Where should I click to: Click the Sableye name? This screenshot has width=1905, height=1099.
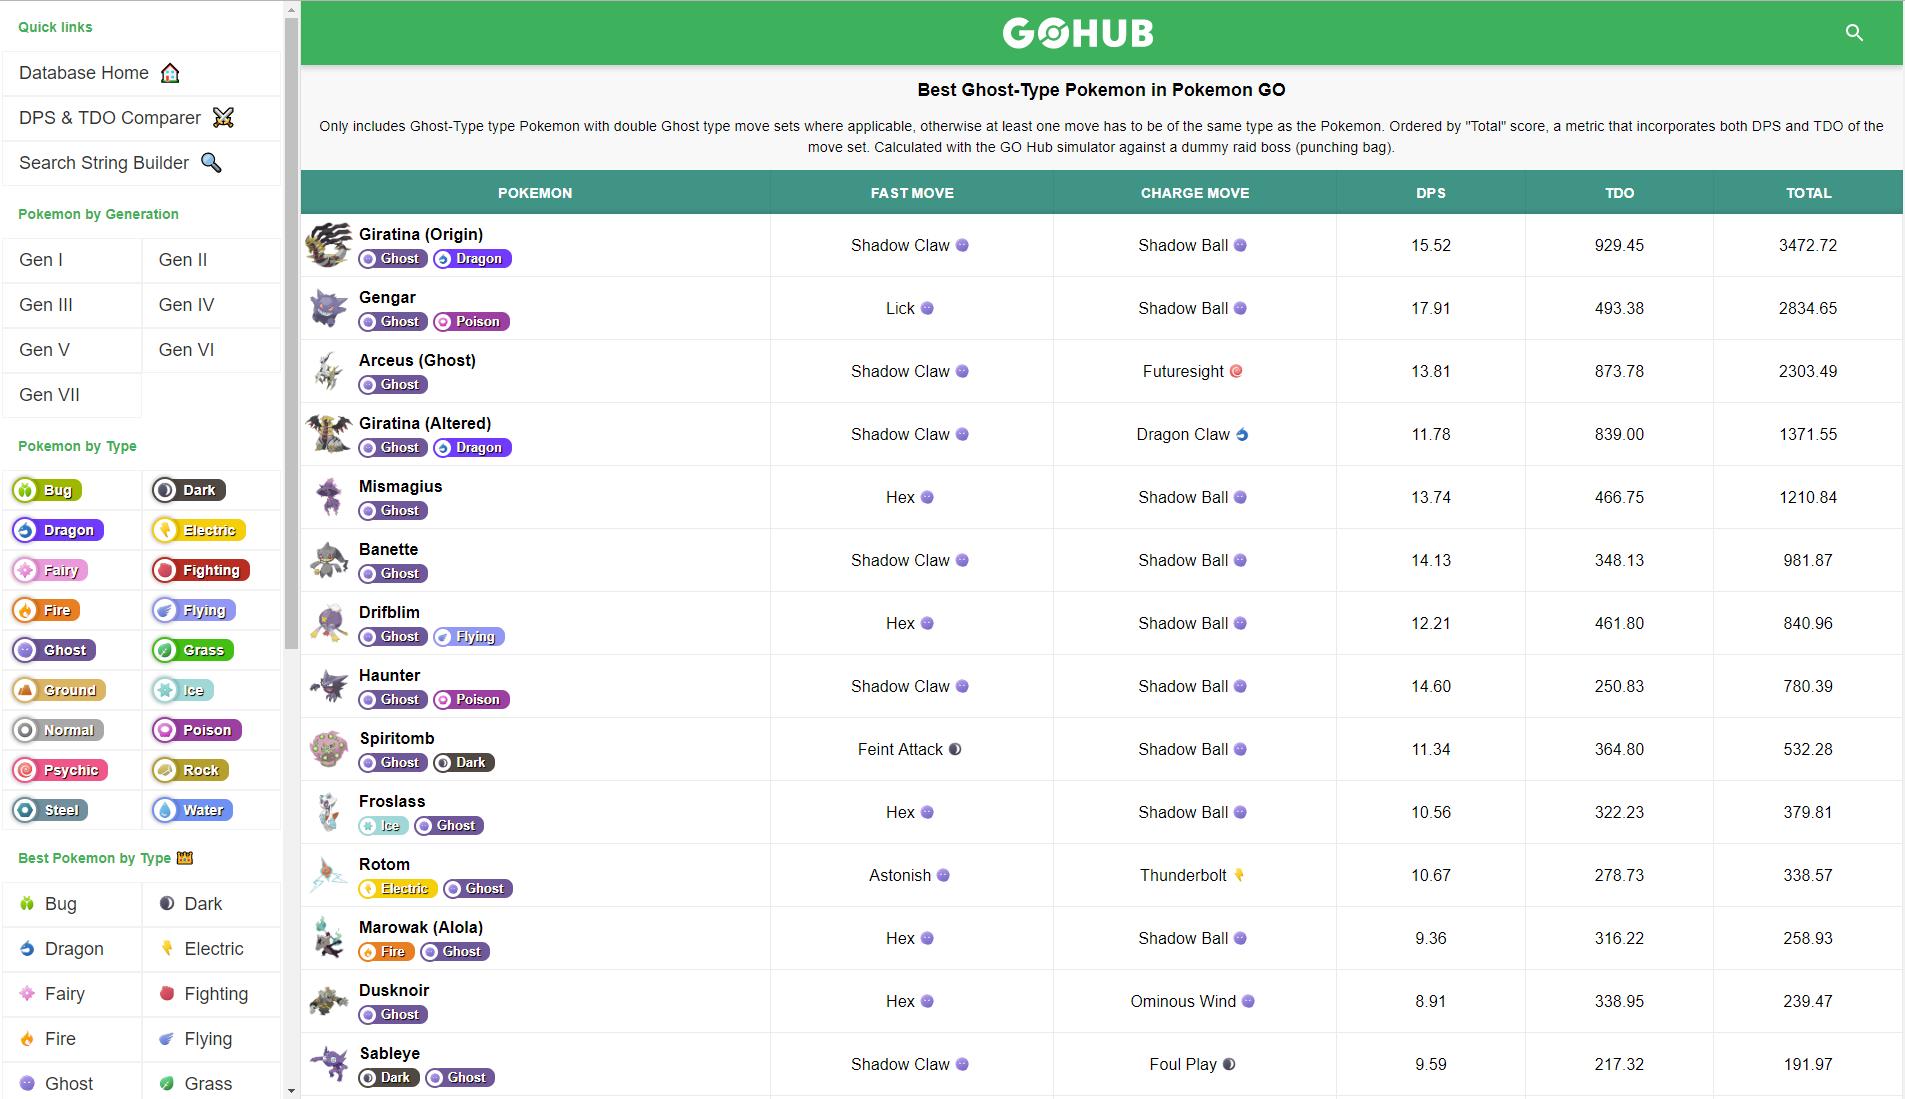pos(389,1053)
